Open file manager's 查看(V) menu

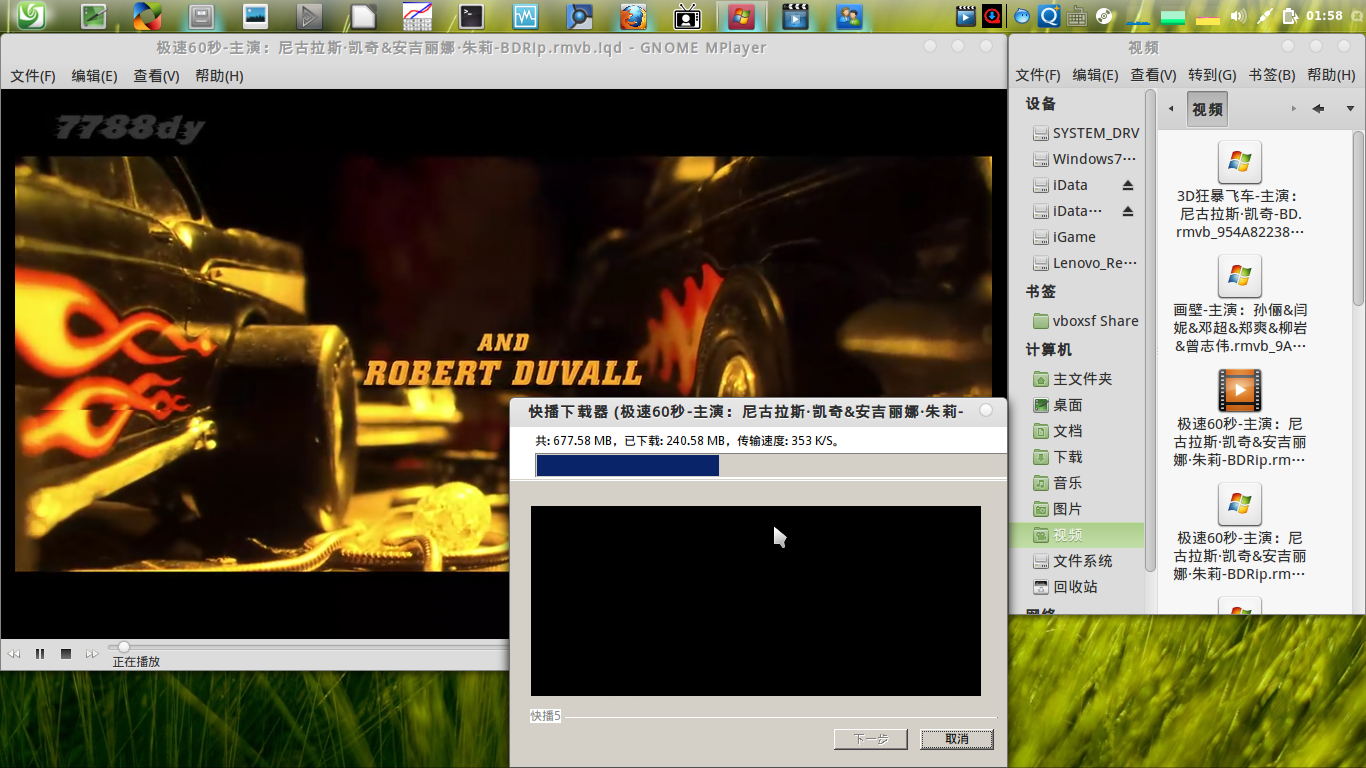point(1153,75)
